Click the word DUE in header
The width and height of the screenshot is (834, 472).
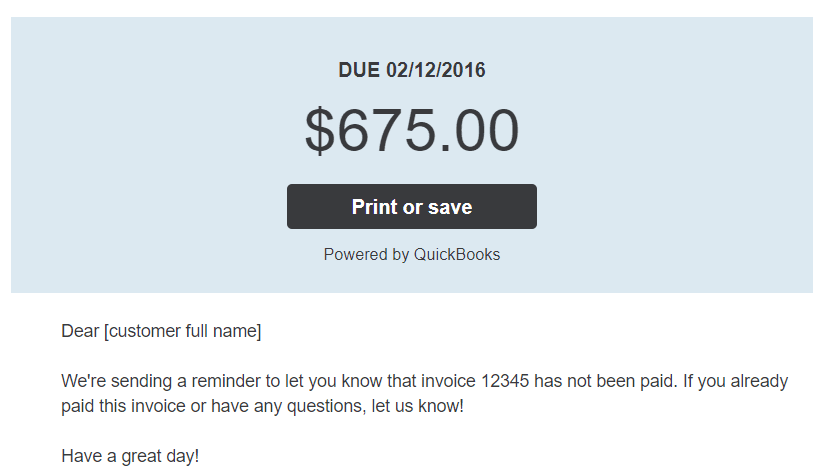pyautogui.click(x=359, y=70)
